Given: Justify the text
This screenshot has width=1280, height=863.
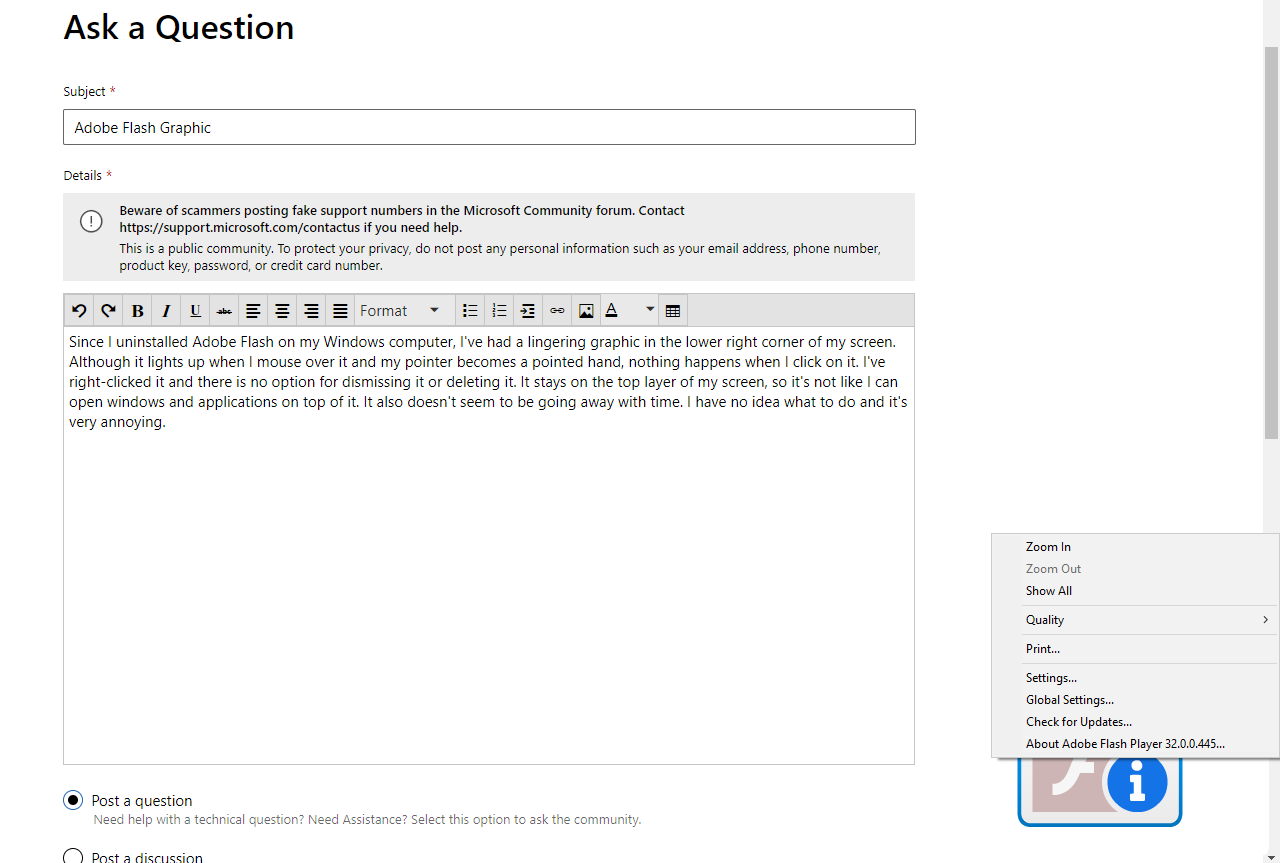Looking at the screenshot, I should coord(340,311).
